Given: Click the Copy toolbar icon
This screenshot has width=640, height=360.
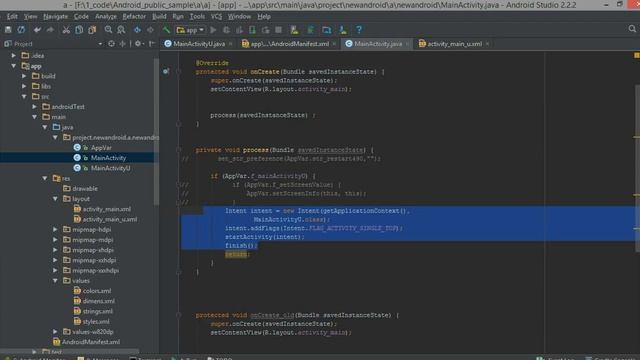Looking at the screenshot, I should 79,29.
